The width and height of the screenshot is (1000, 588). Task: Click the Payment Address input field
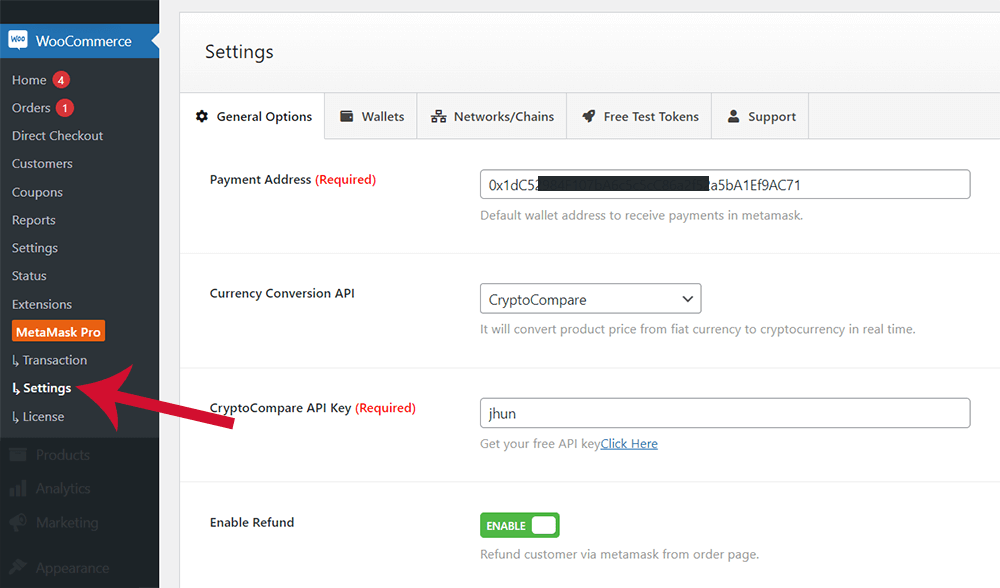(725, 184)
